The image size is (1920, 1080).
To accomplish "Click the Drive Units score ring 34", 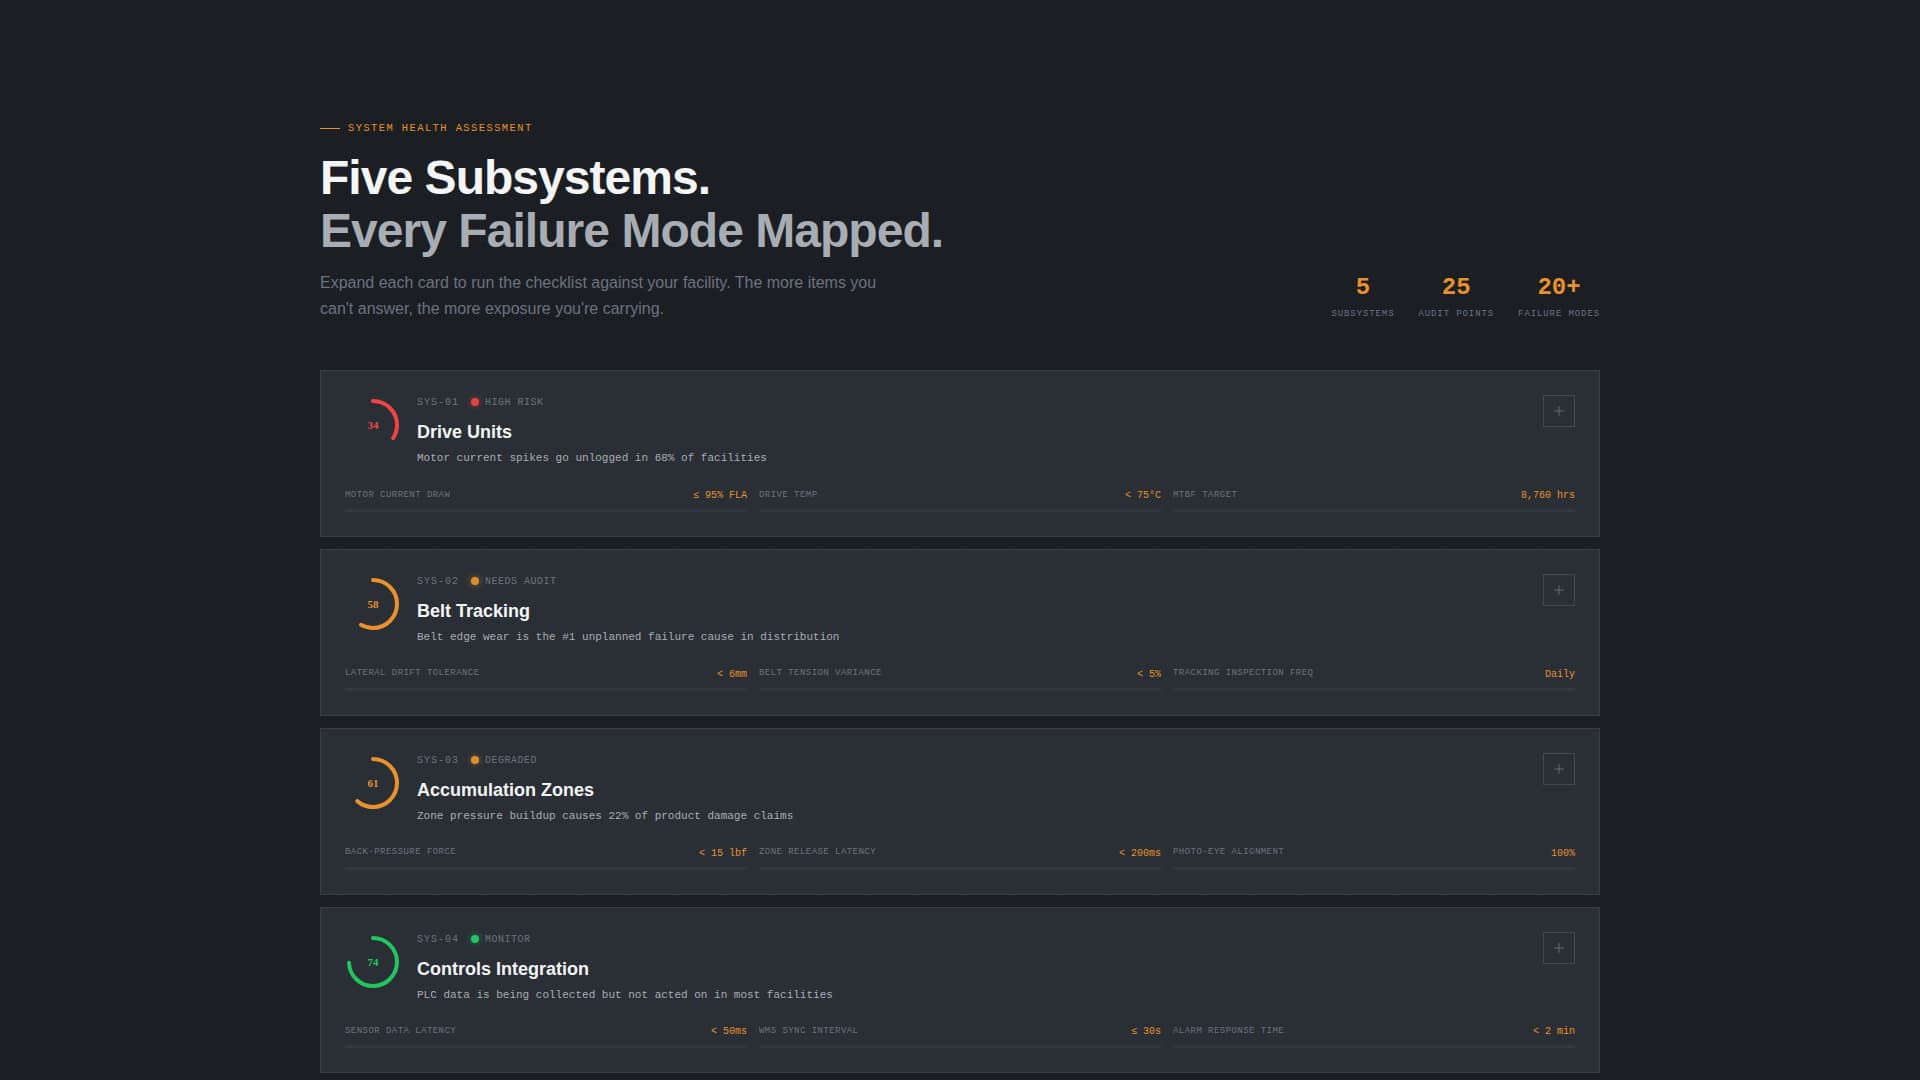I will pos(373,425).
